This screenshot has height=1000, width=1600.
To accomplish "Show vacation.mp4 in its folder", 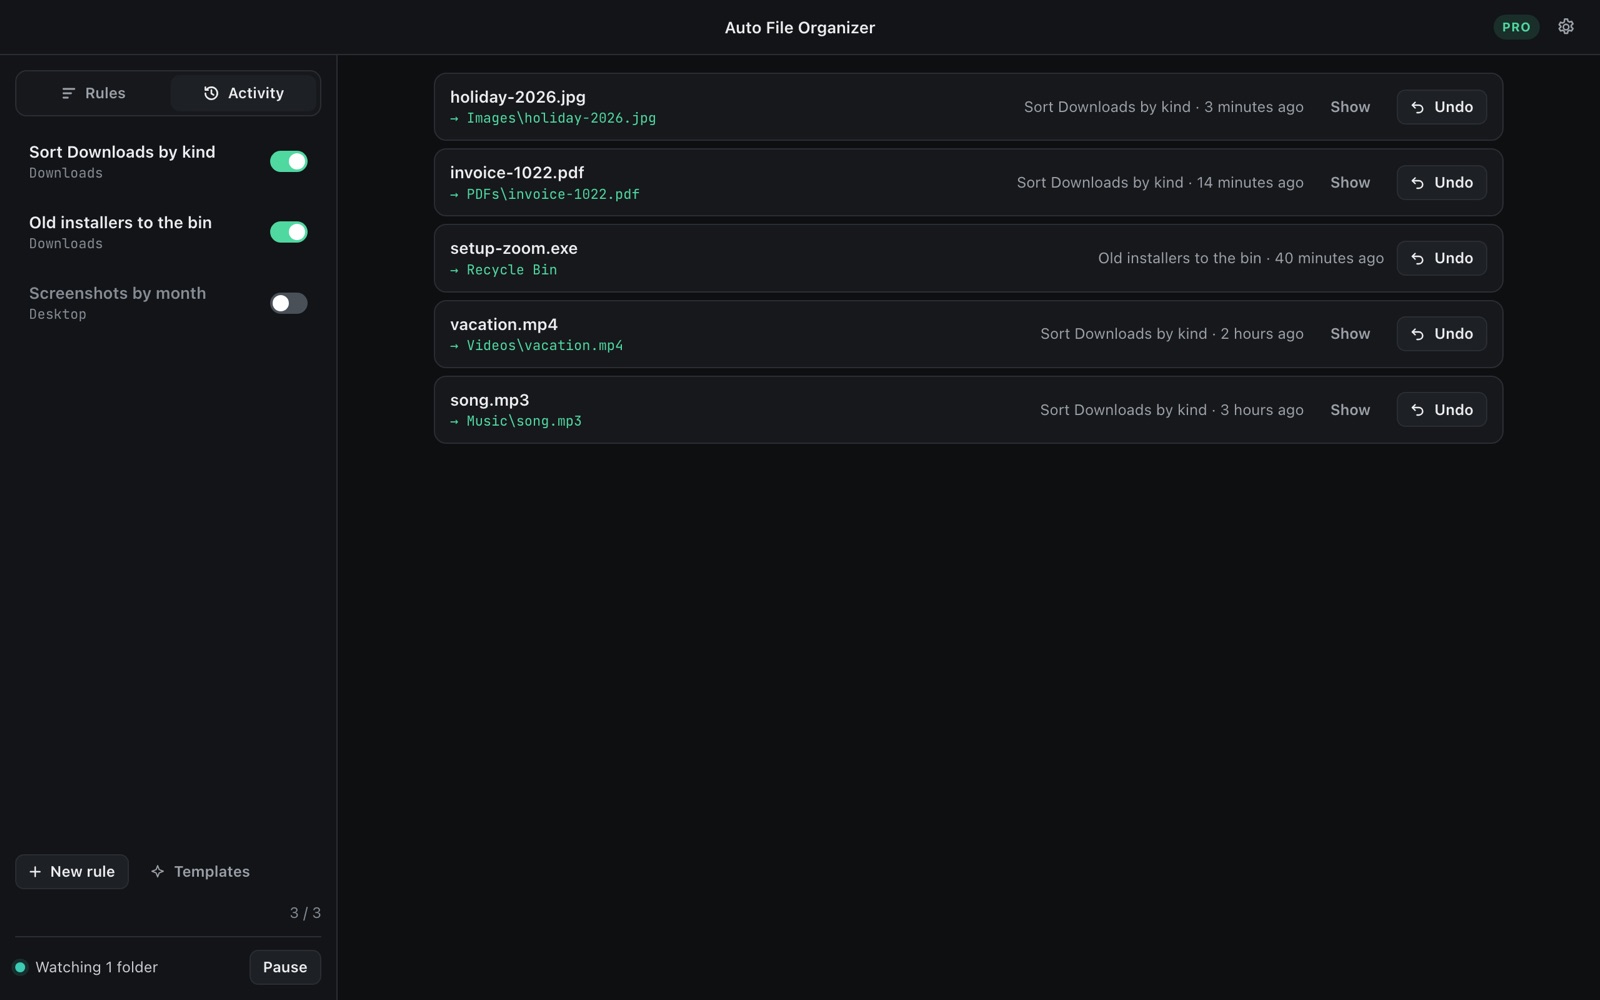I will pyautogui.click(x=1350, y=334).
